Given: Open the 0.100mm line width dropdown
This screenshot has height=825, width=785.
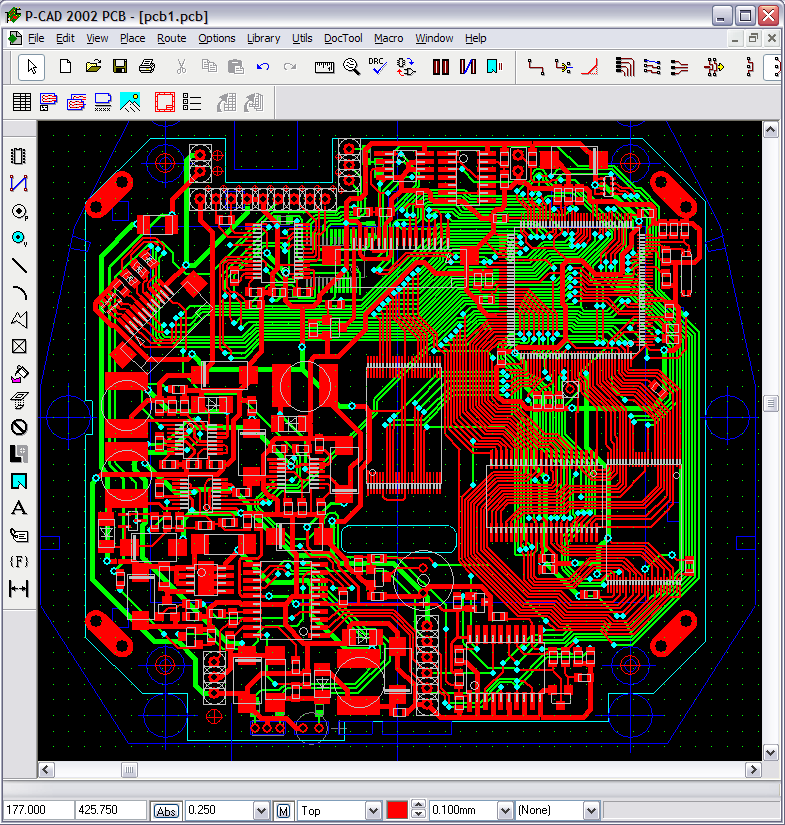Looking at the screenshot, I should [505, 811].
